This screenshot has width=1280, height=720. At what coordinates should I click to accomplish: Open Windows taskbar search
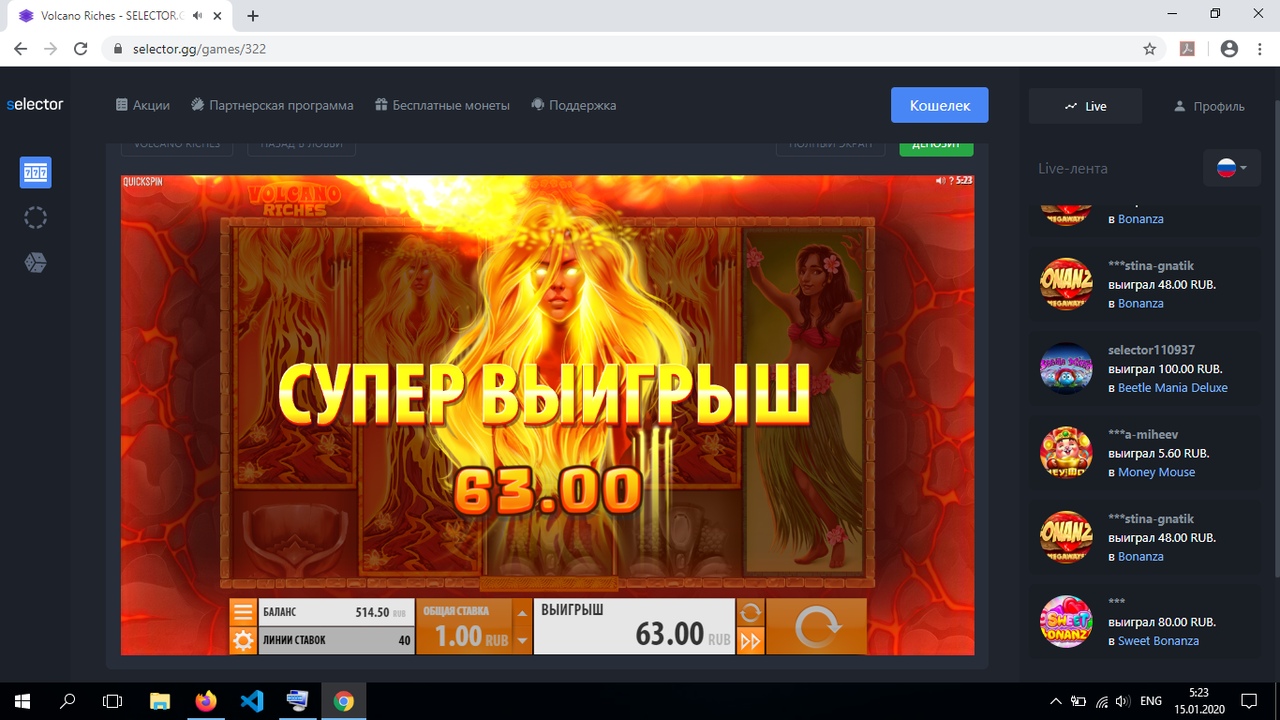point(68,701)
